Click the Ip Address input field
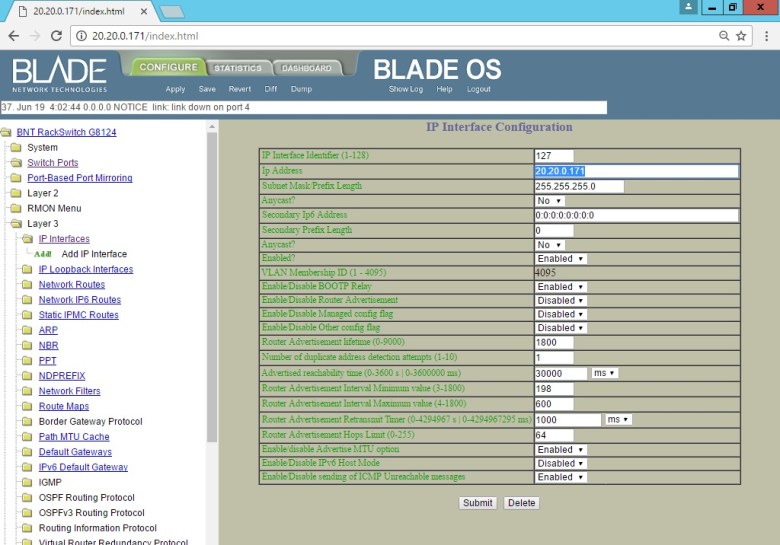Image resolution: width=780 pixels, height=545 pixels. (636, 171)
